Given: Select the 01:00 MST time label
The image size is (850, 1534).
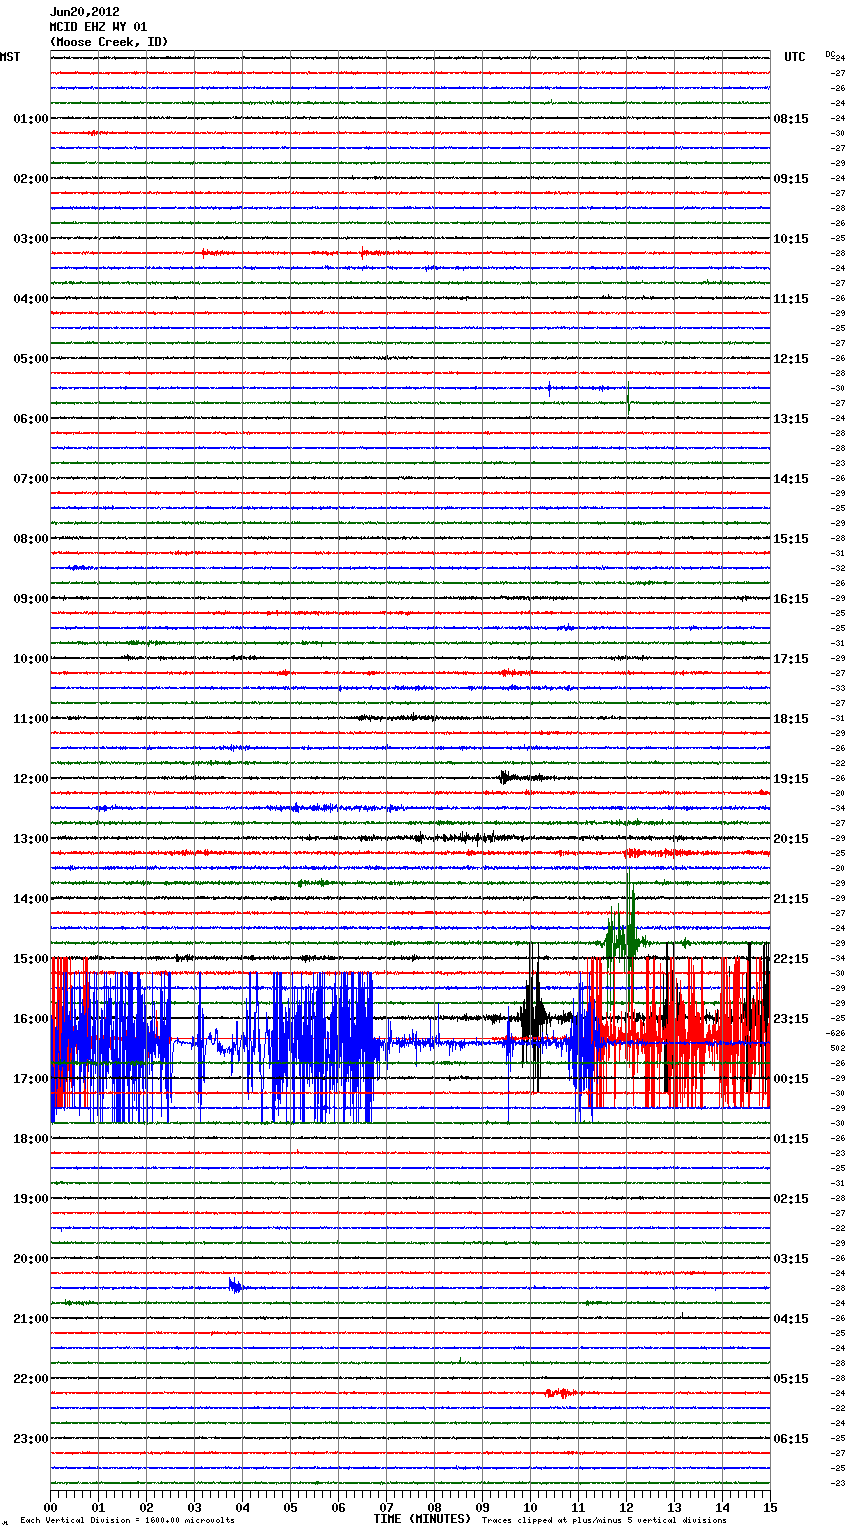Looking at the screenshot, I should pyautogui.click(x=31, y=119).
